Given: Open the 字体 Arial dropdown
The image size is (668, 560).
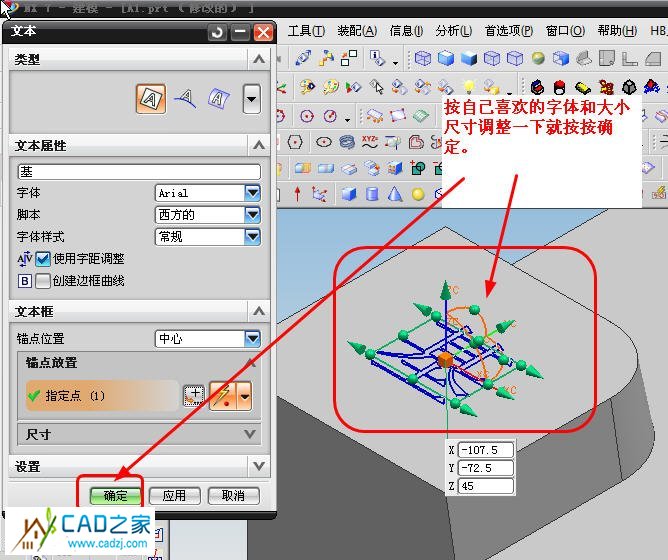Looking at the screenshot, I should pyautogui.click(x=252, y=193).
